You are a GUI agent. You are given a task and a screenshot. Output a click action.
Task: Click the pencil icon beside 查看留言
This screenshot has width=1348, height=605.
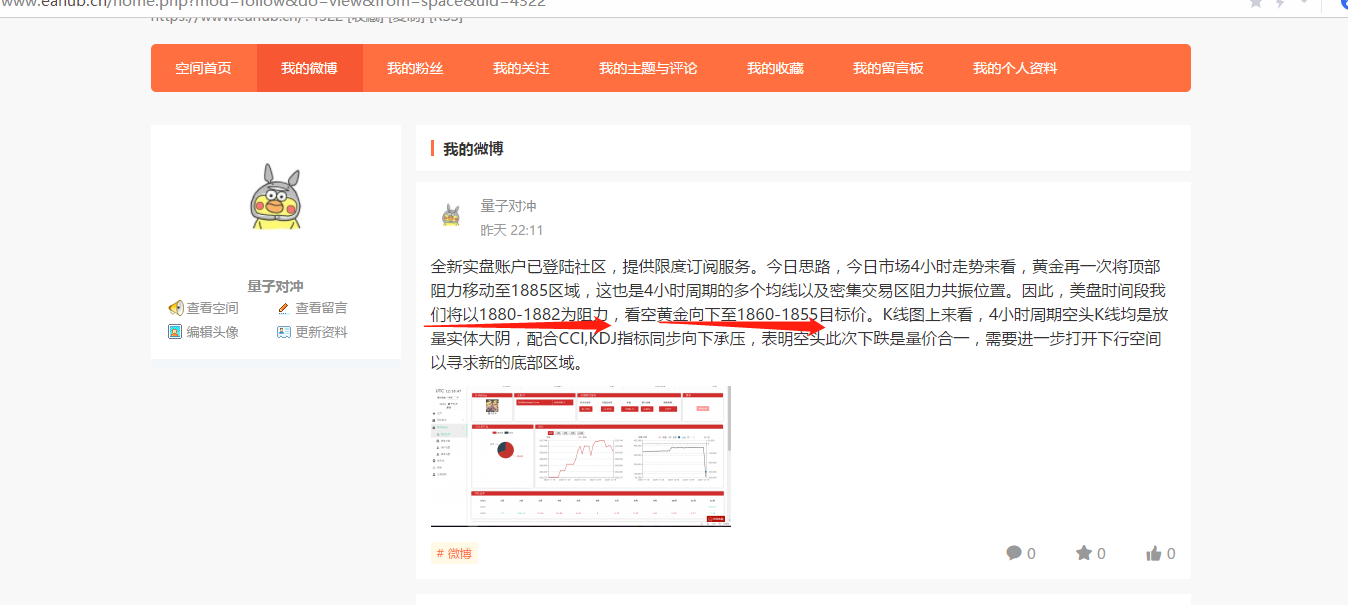tap(284, 308)
